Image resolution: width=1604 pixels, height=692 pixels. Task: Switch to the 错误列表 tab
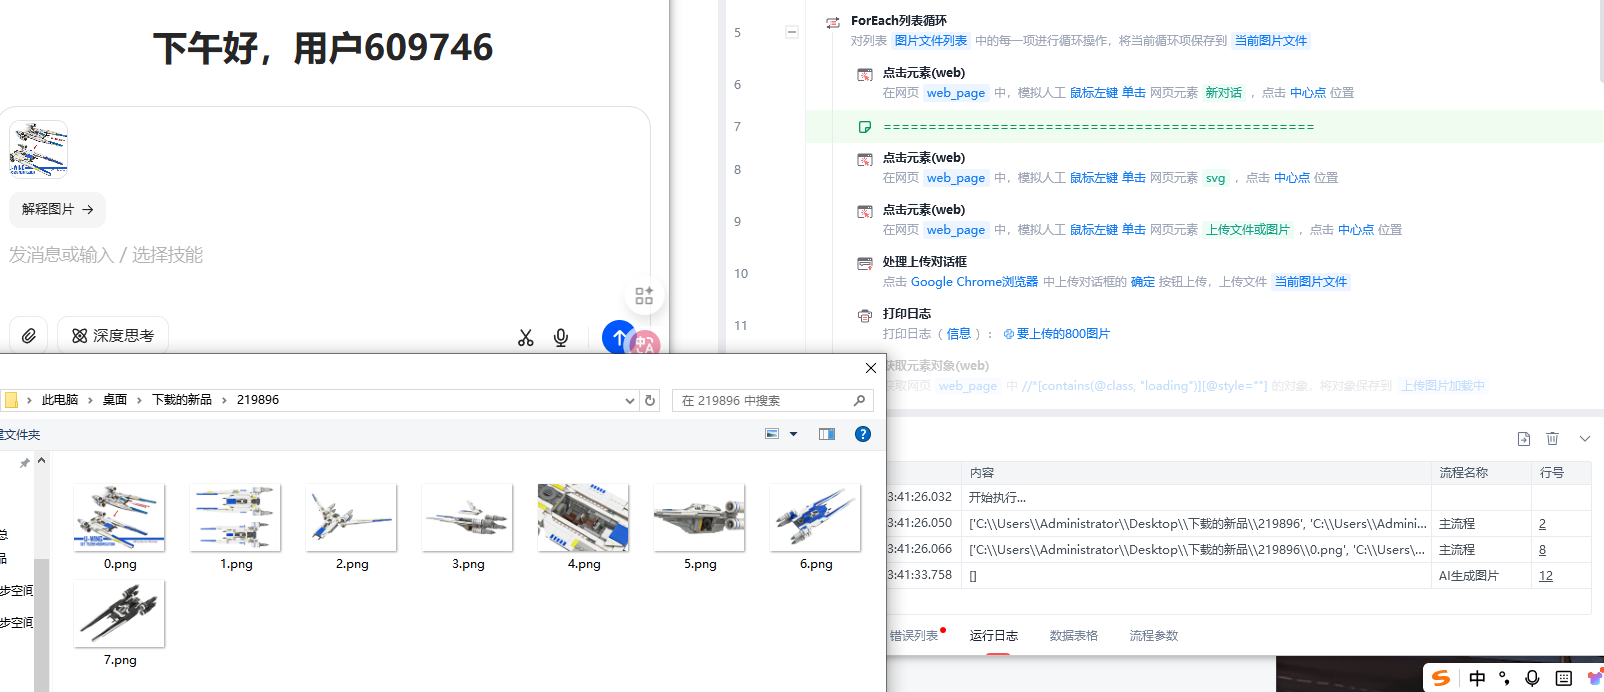914,636
